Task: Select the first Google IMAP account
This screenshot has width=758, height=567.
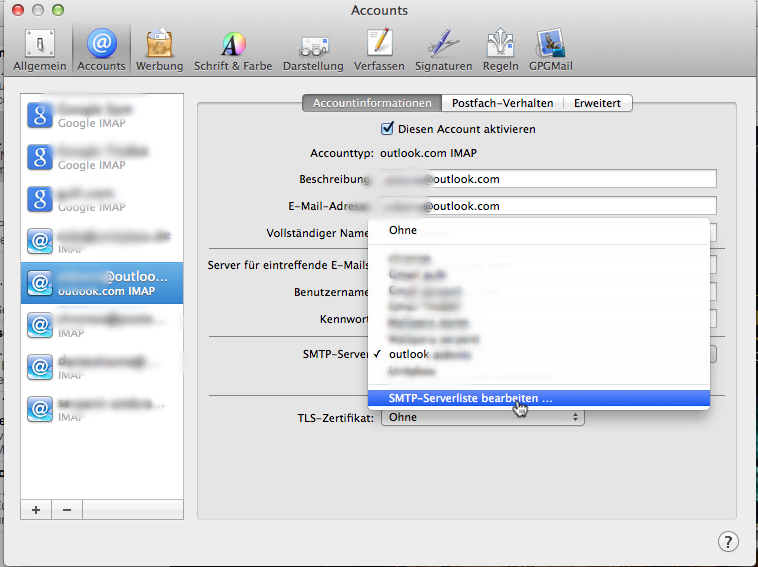Action: click(102, 116)
